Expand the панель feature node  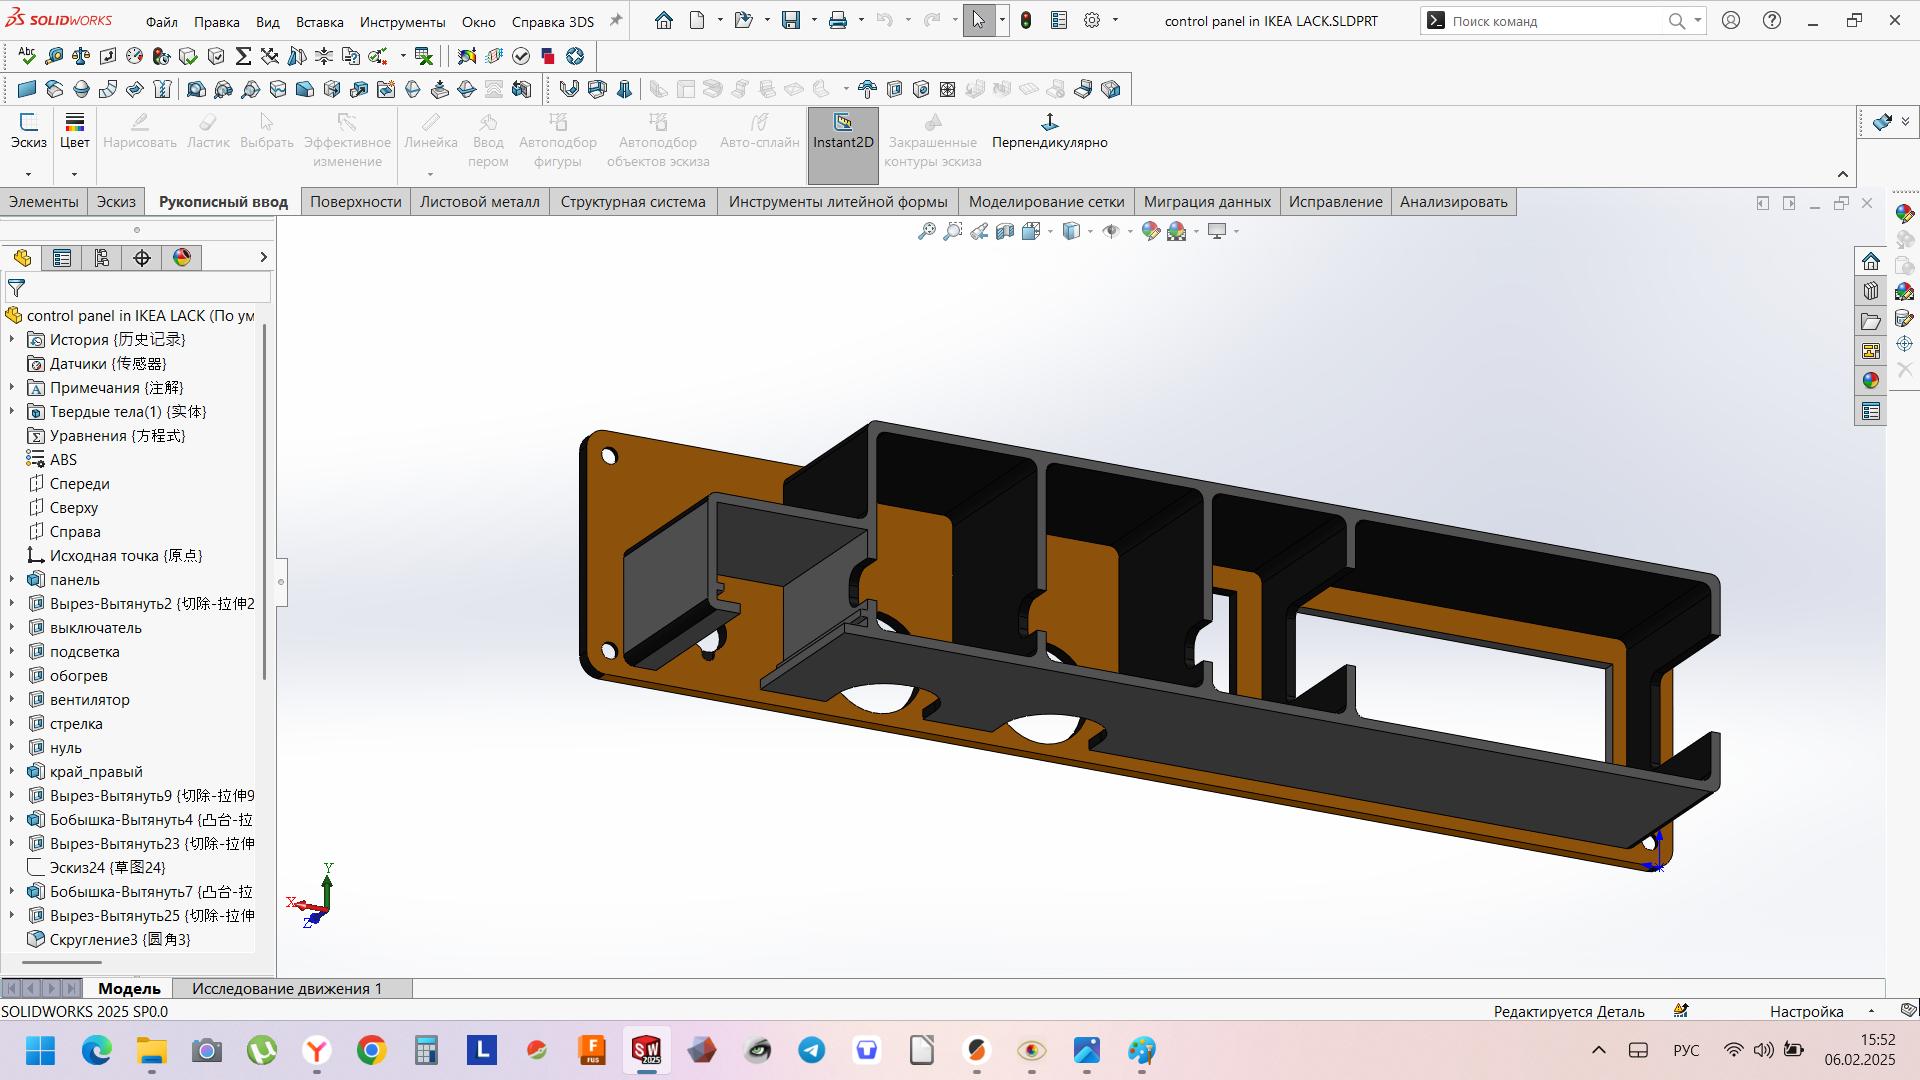point(12,580)
